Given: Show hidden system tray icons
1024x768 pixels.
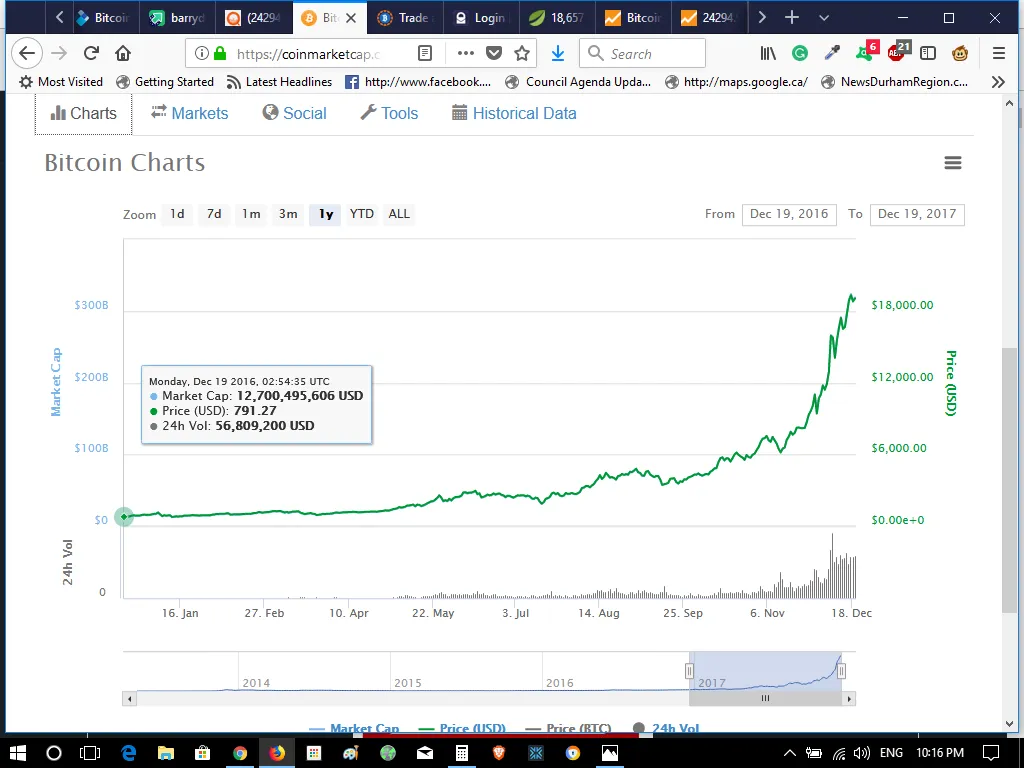Looking at the screenshot, I should [x=789, y=753].
